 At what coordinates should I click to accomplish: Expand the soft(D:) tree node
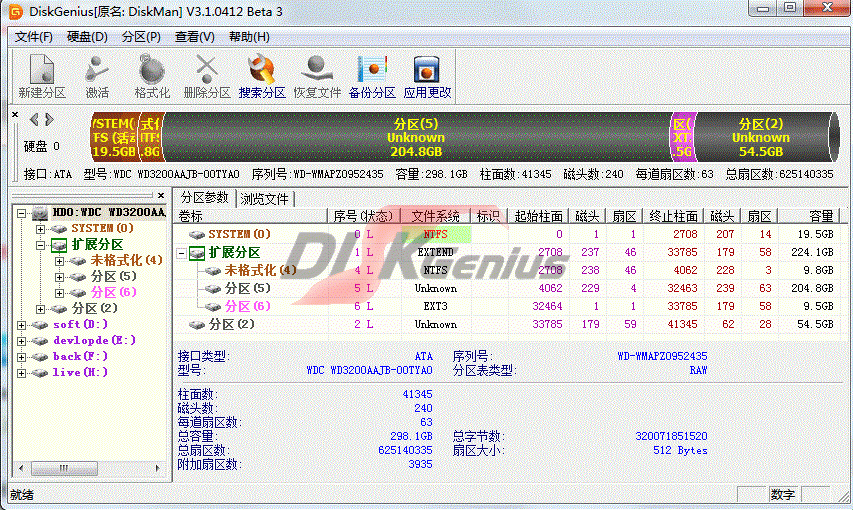point(22,325)
